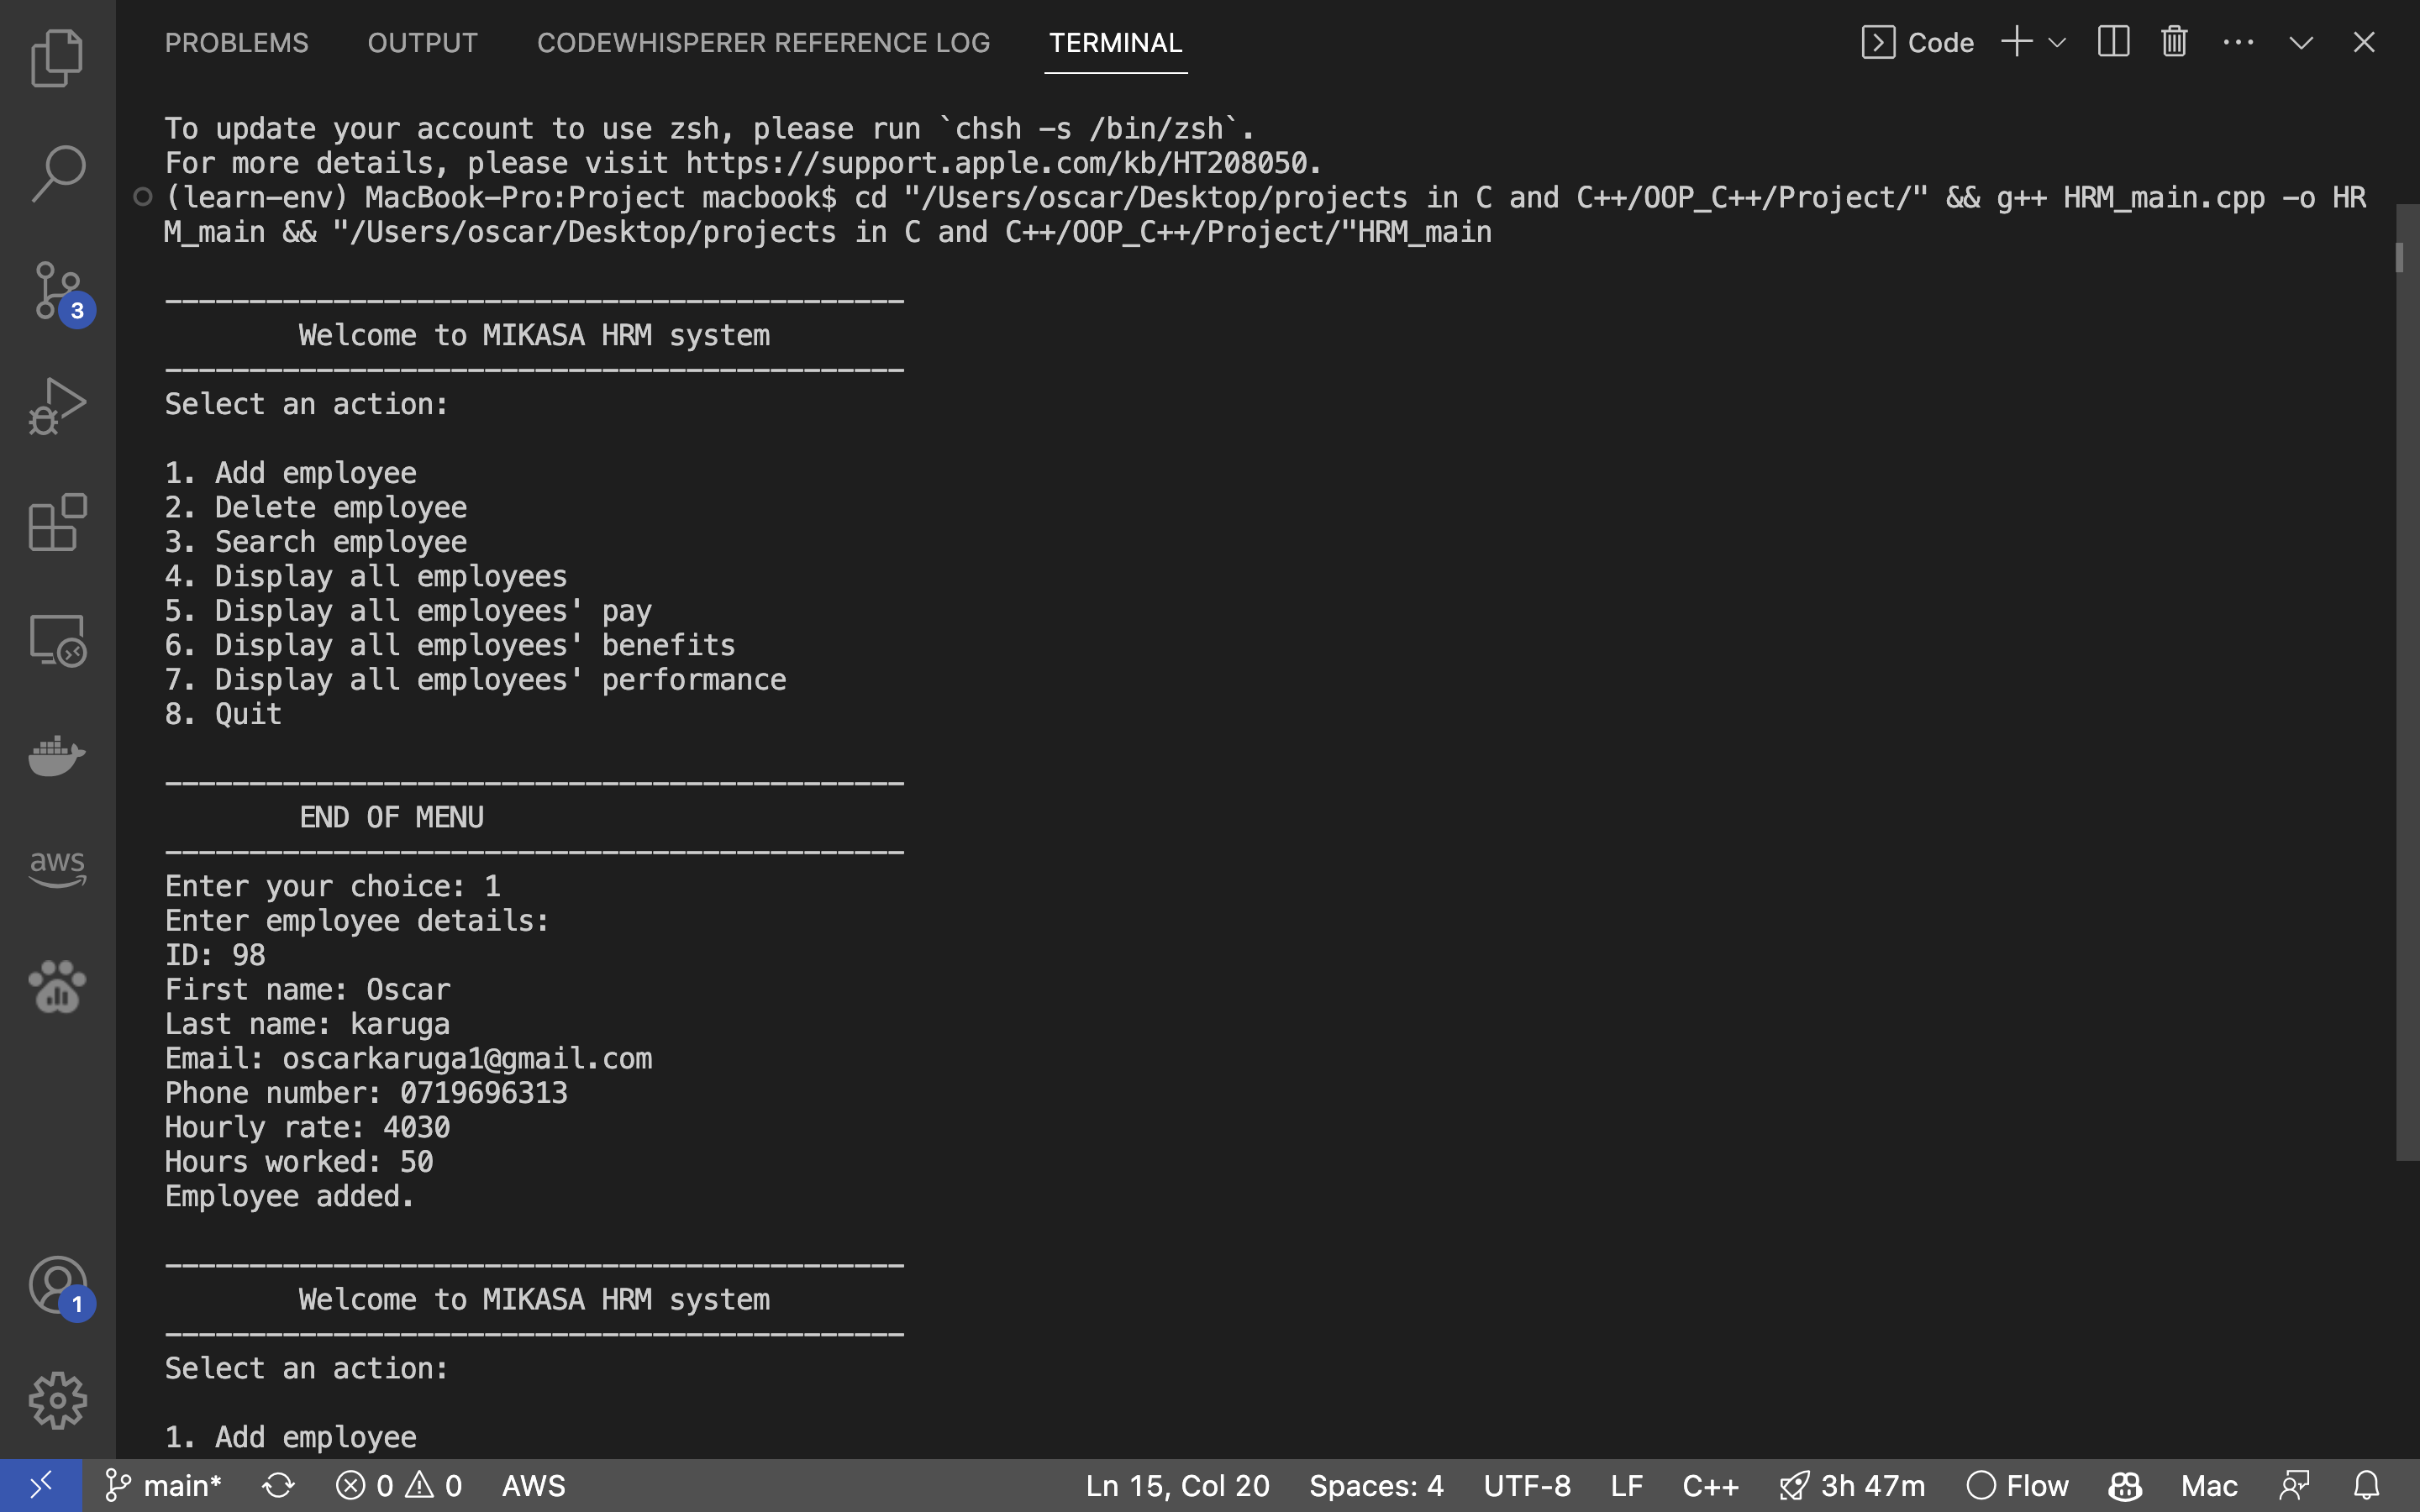
Task: Open the Extensions marketplace view
Action: coord(57,522)
